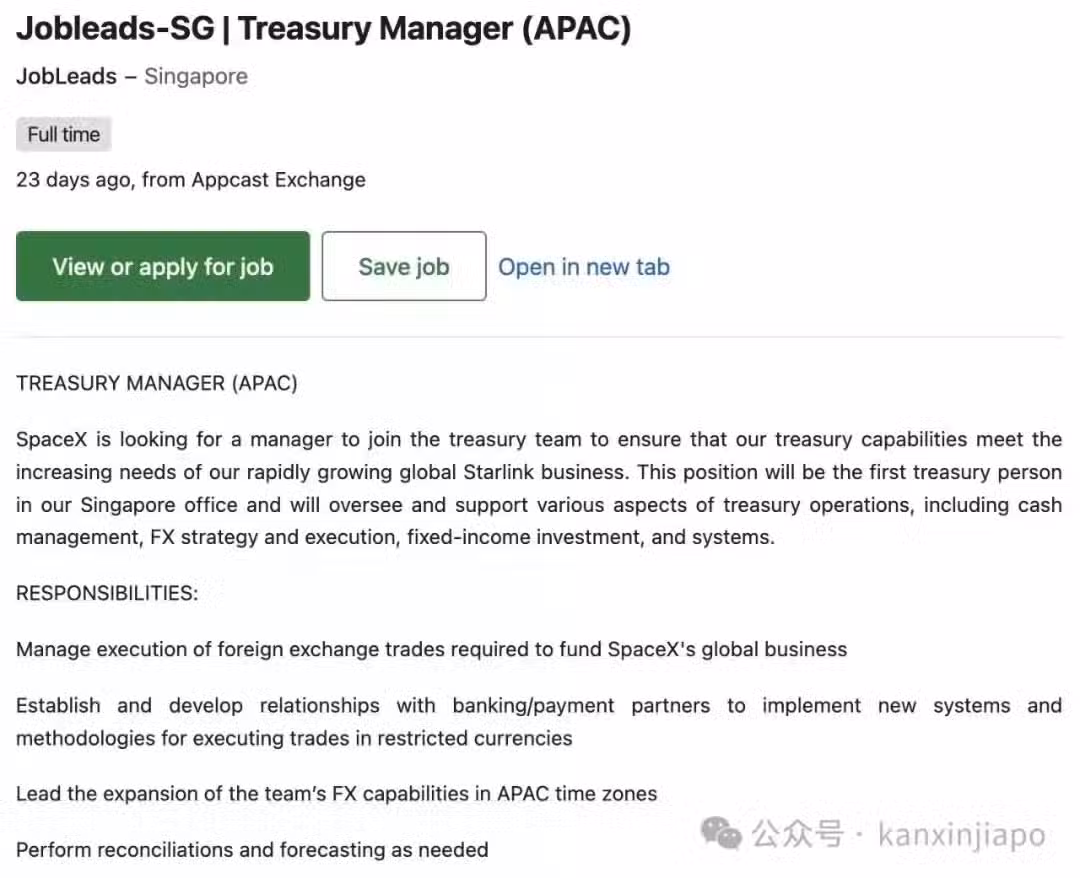Click the View or apply for job button

pyautogui.click(x=163, y=266)
